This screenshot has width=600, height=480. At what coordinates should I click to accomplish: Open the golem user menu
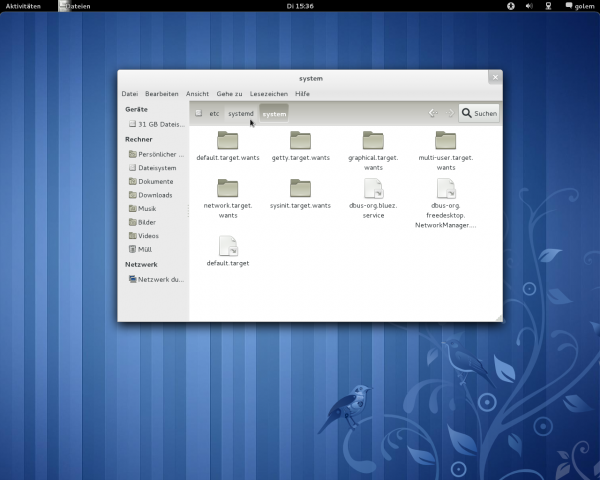[584, 6]
